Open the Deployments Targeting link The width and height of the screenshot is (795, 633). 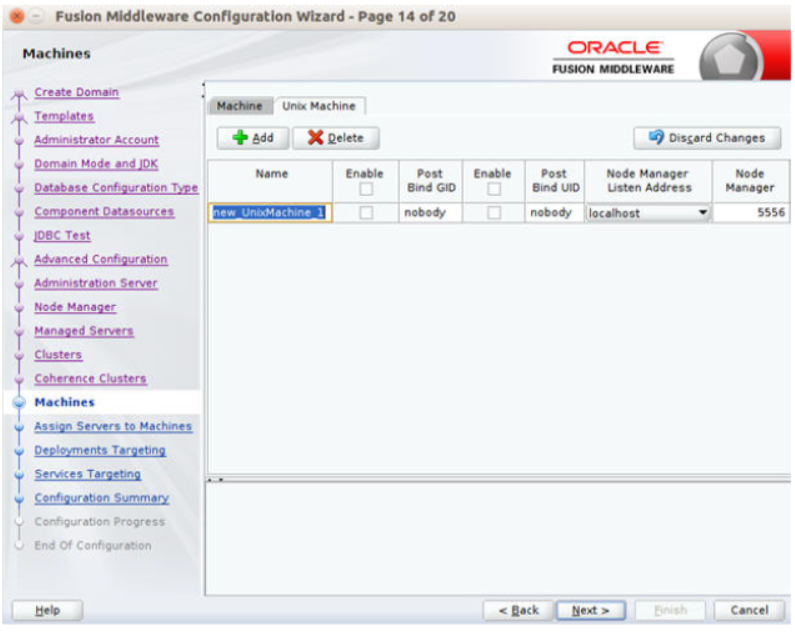pos(100,450)
